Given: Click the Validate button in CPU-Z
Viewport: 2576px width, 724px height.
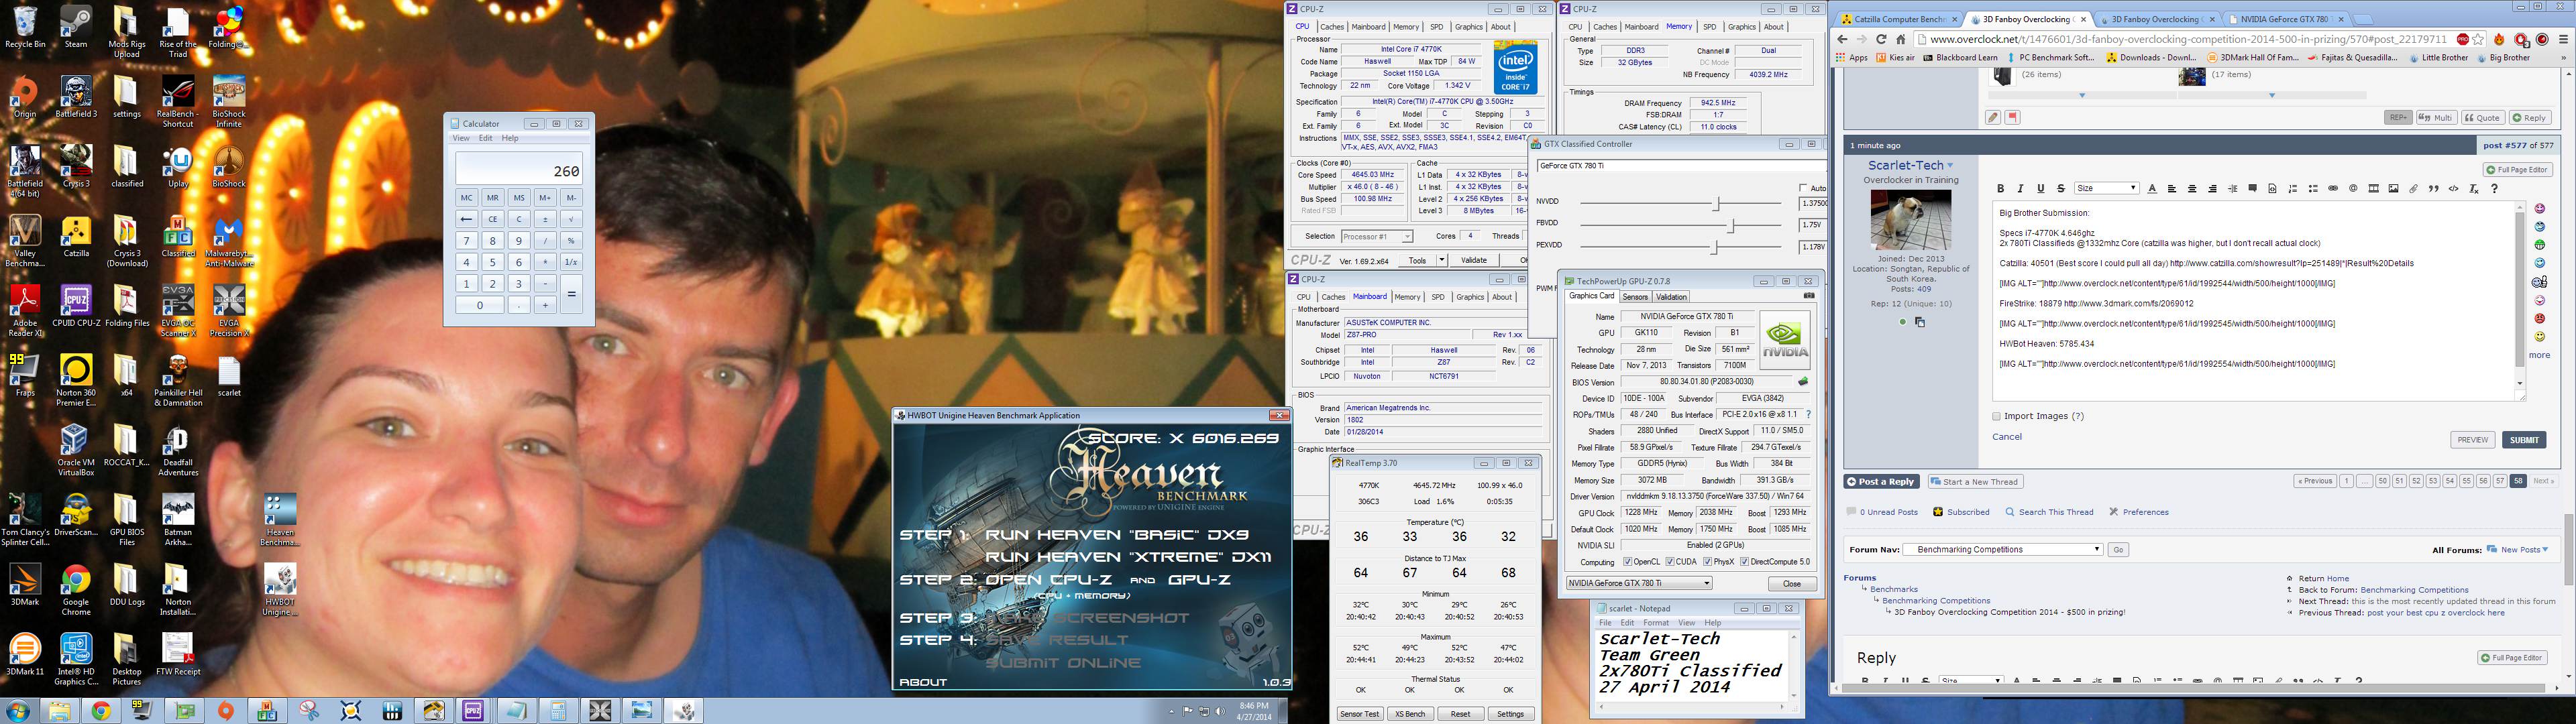Looking at the screenshot, I should tap(1474, 260).
